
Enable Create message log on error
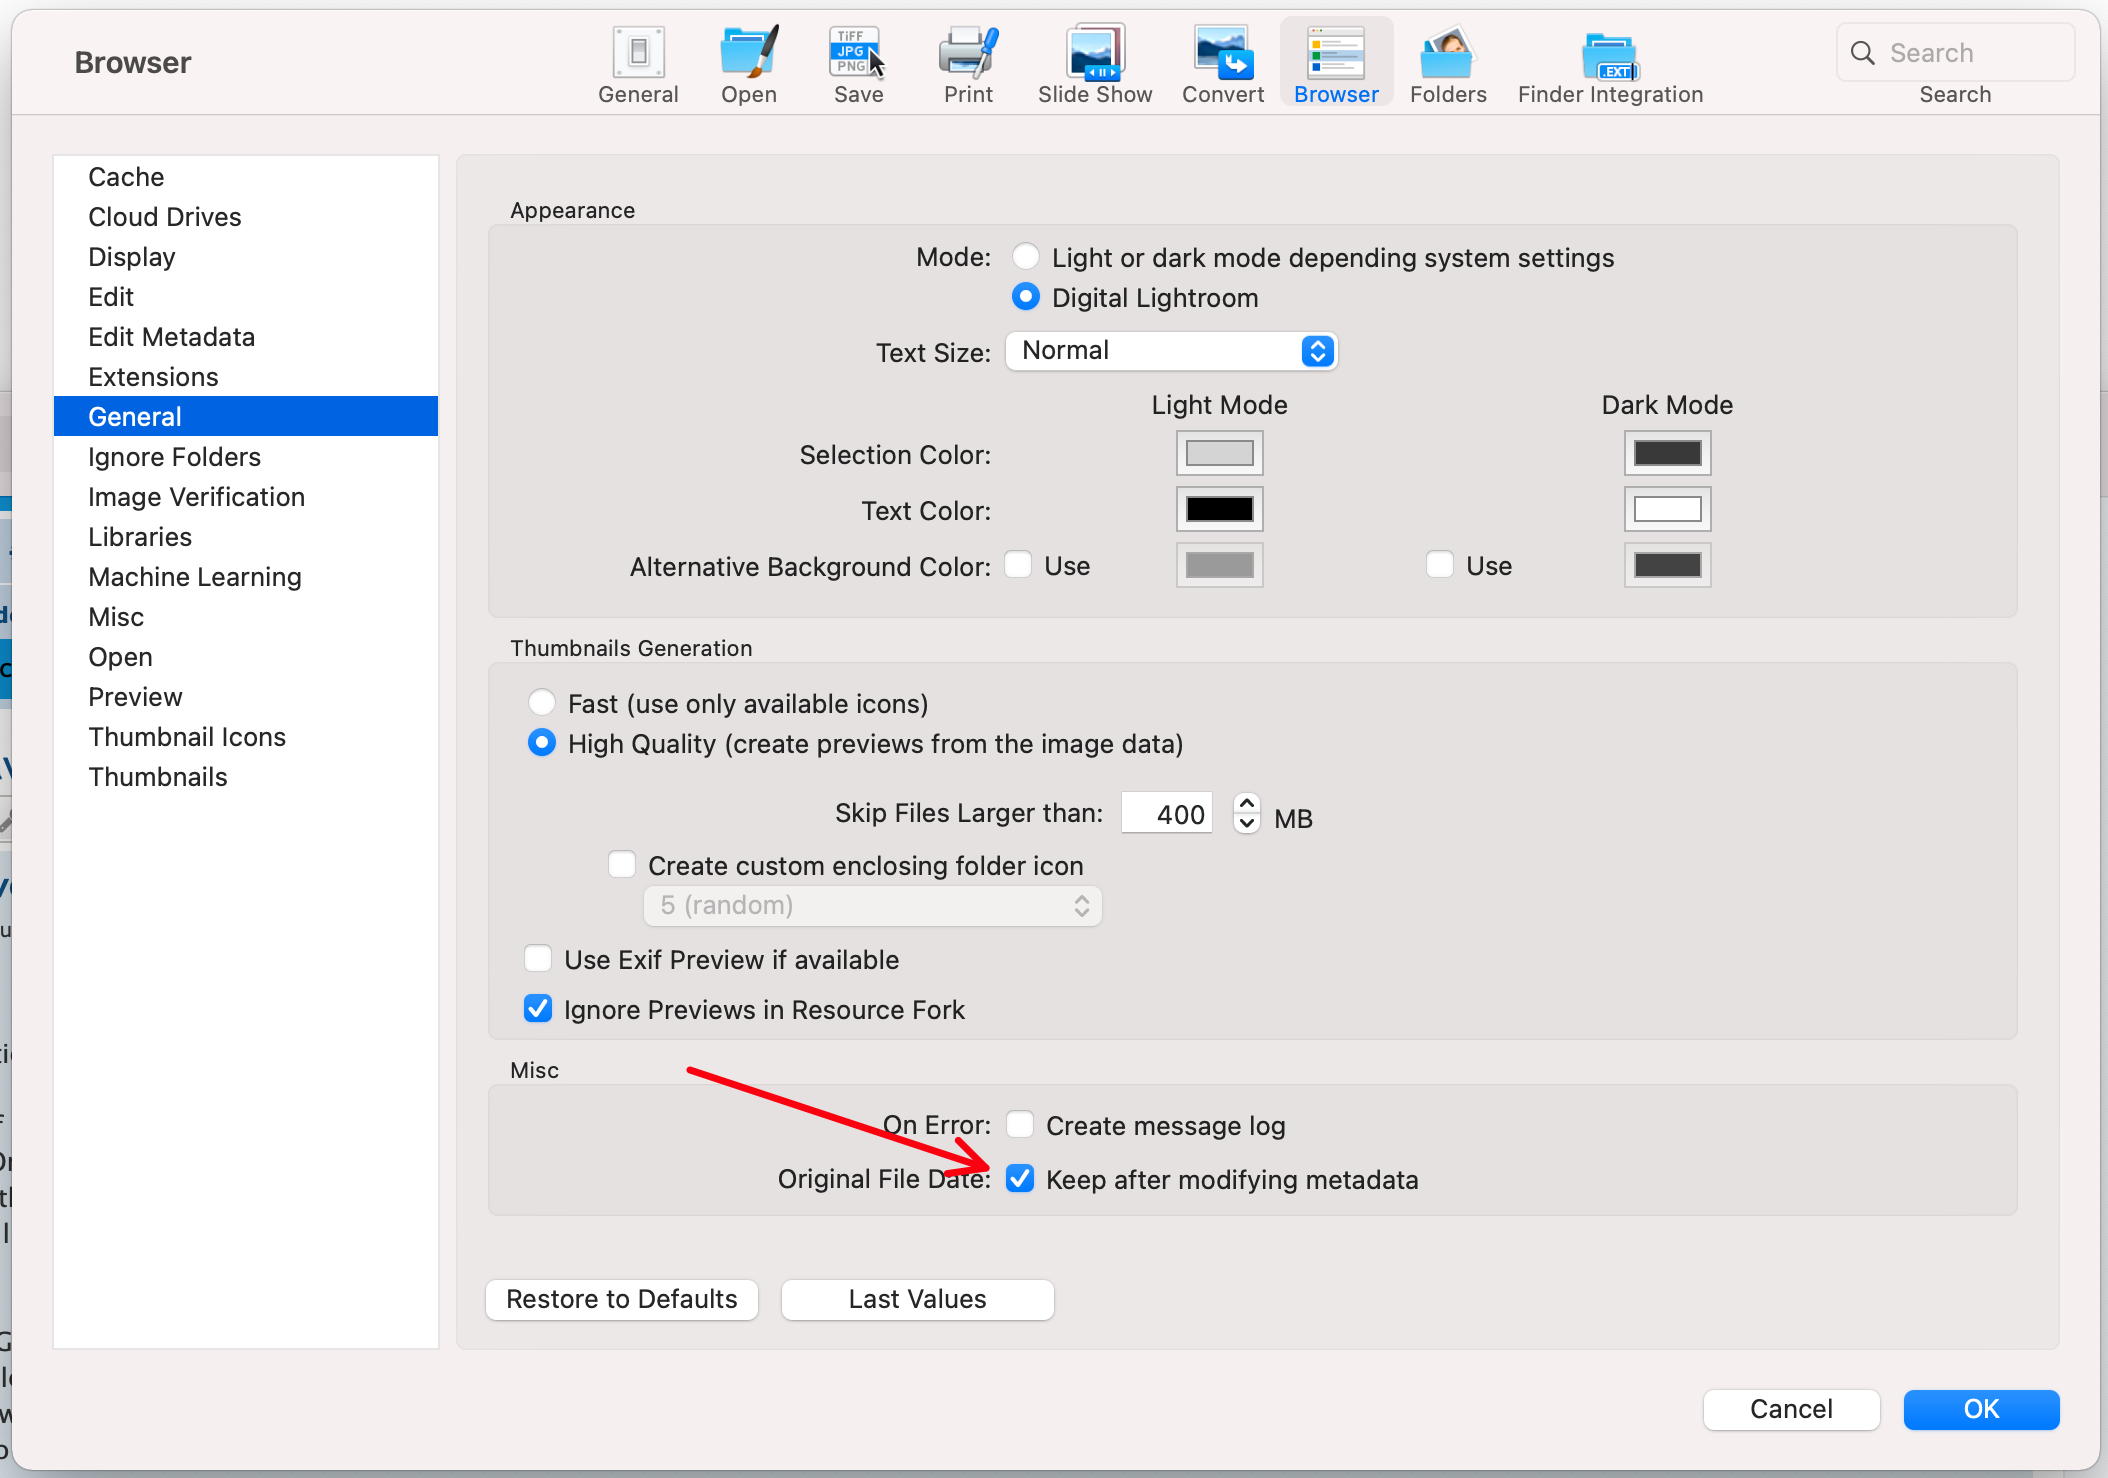[1019, 1124]
